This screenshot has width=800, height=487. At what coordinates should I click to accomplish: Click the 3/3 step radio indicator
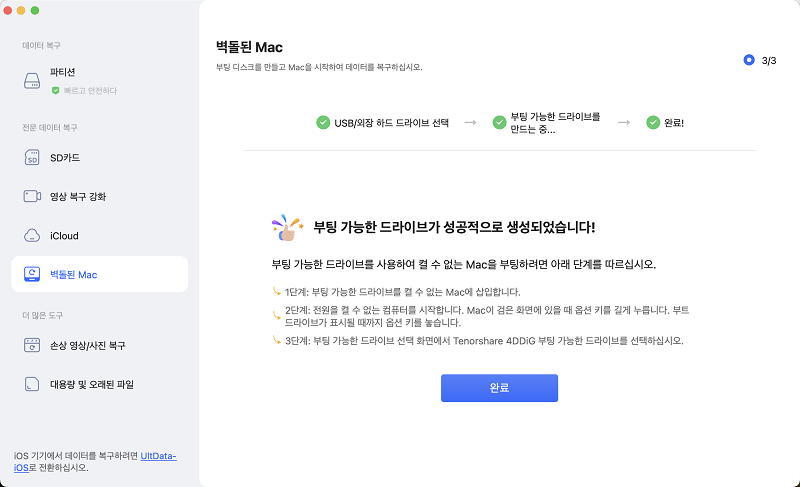click(x=749, y=60)
